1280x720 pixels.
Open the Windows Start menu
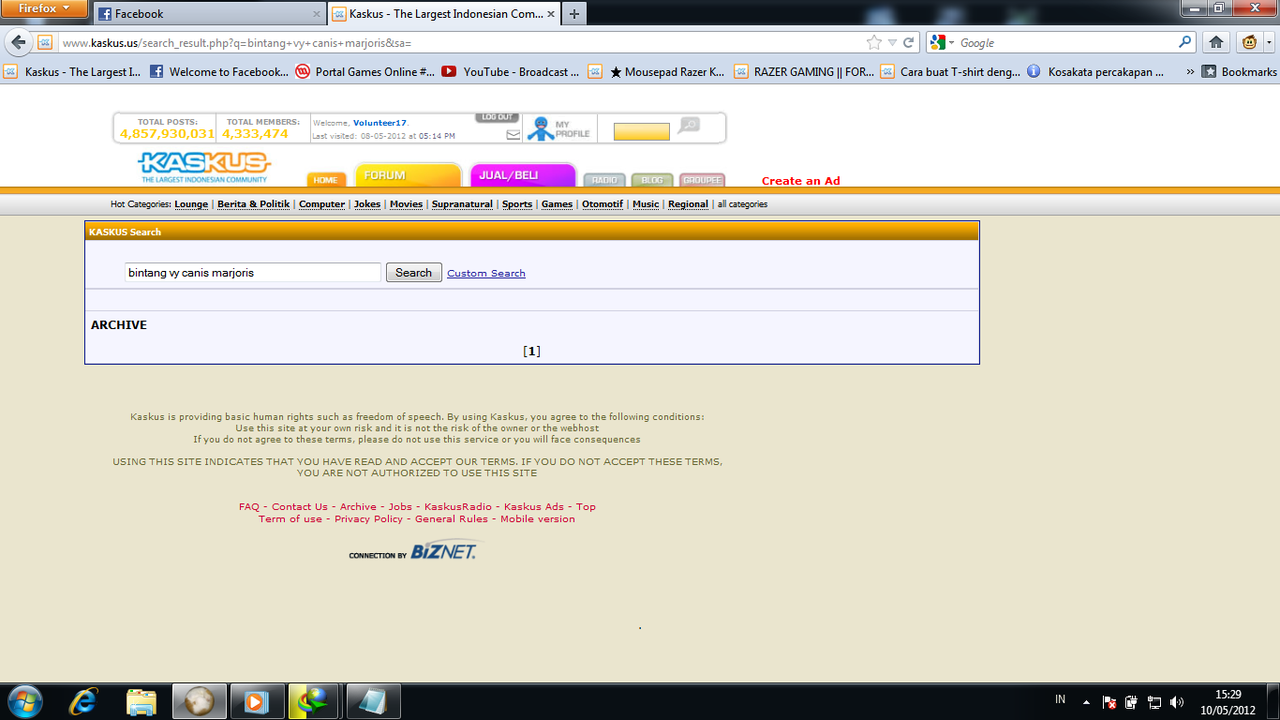coord(24,701)
